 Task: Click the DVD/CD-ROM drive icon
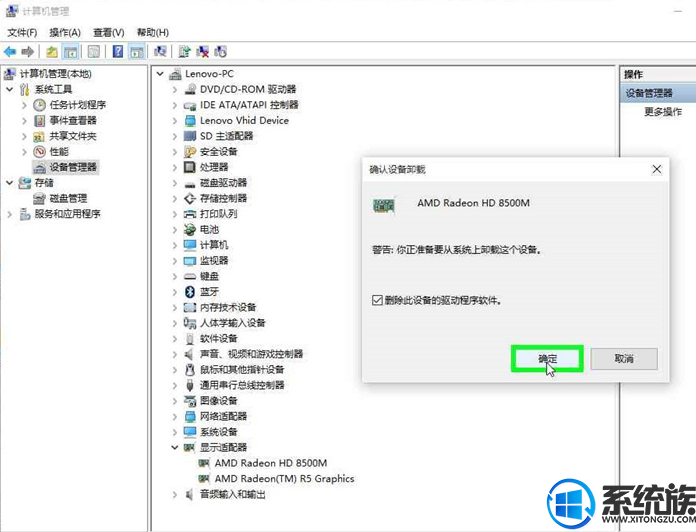[x=190, y=89]
